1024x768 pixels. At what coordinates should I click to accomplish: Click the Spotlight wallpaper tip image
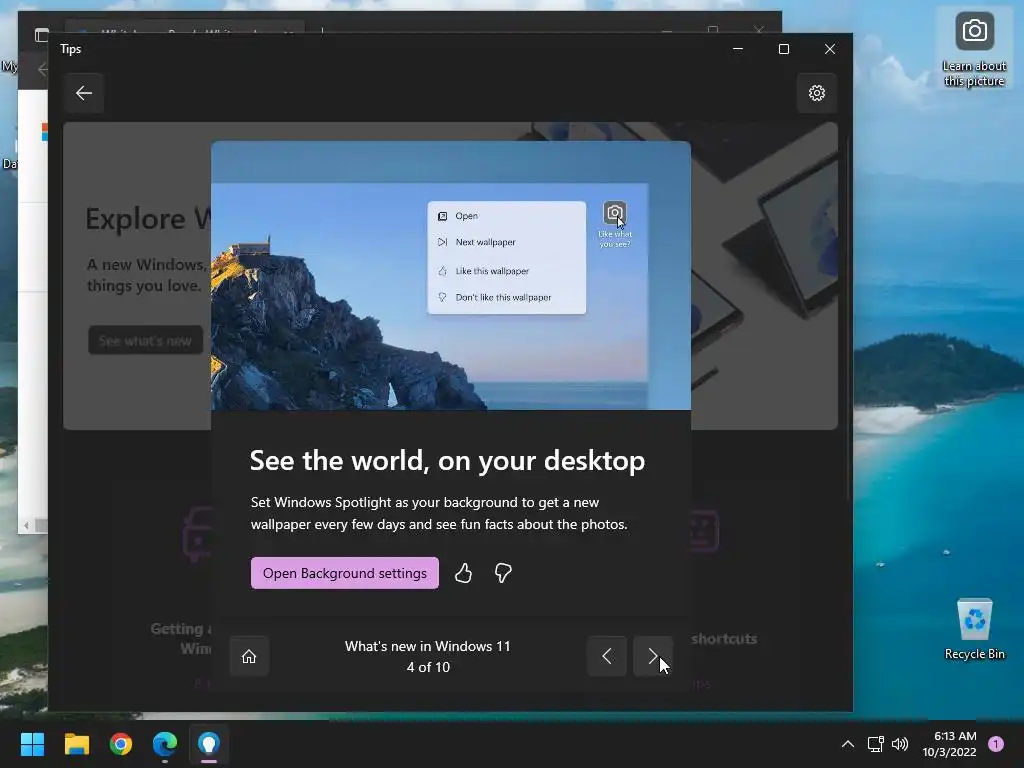[x=451, y=276]
